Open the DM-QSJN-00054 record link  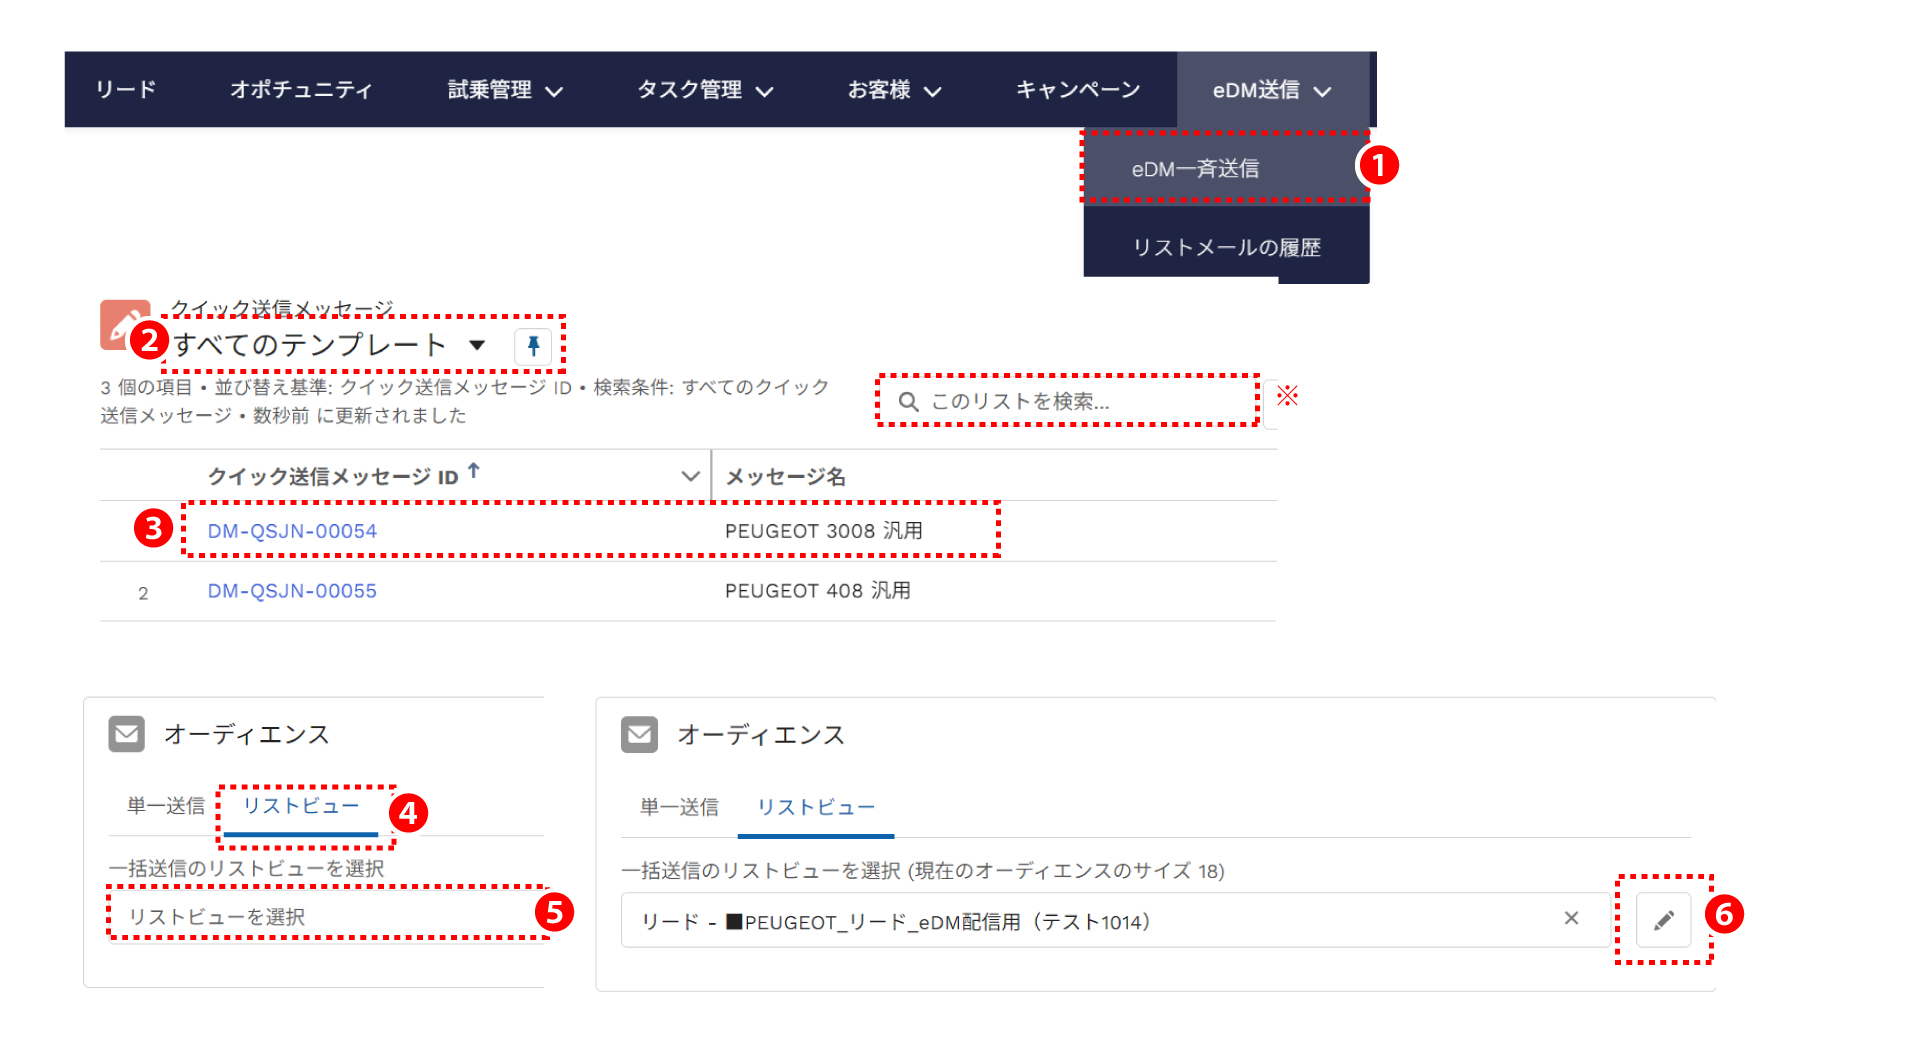tap(292, 531)
